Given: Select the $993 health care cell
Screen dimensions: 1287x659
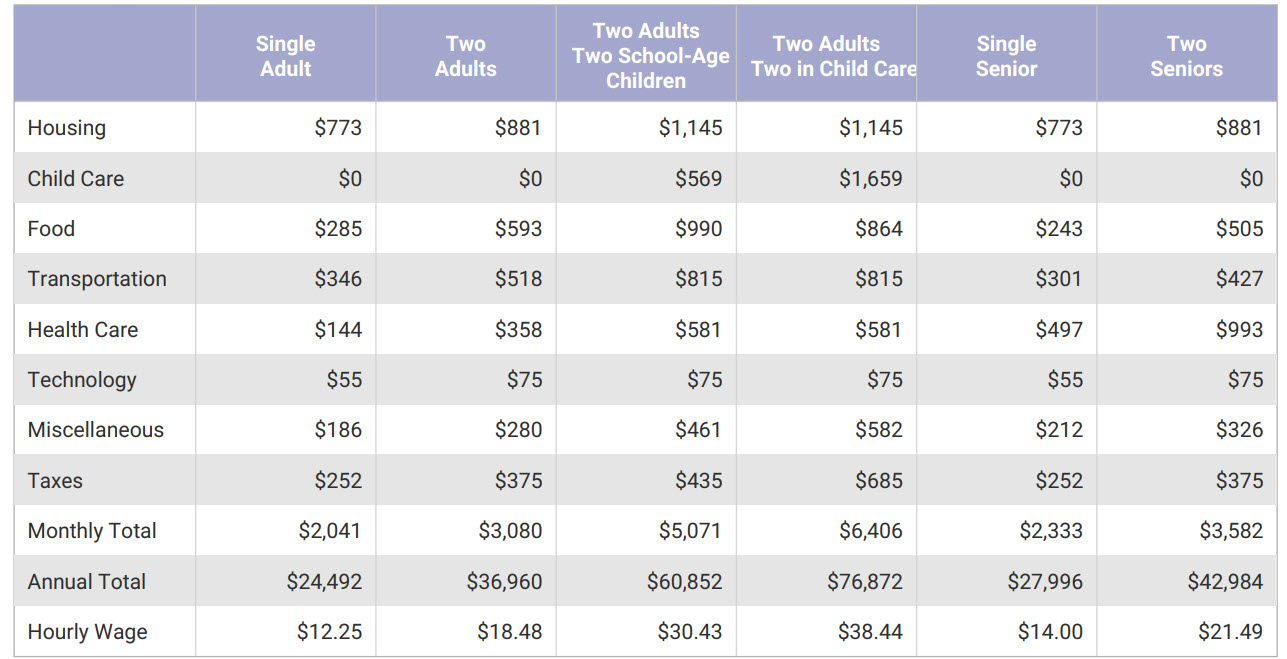Looking at the screenshot, I should pos(1239,330).
